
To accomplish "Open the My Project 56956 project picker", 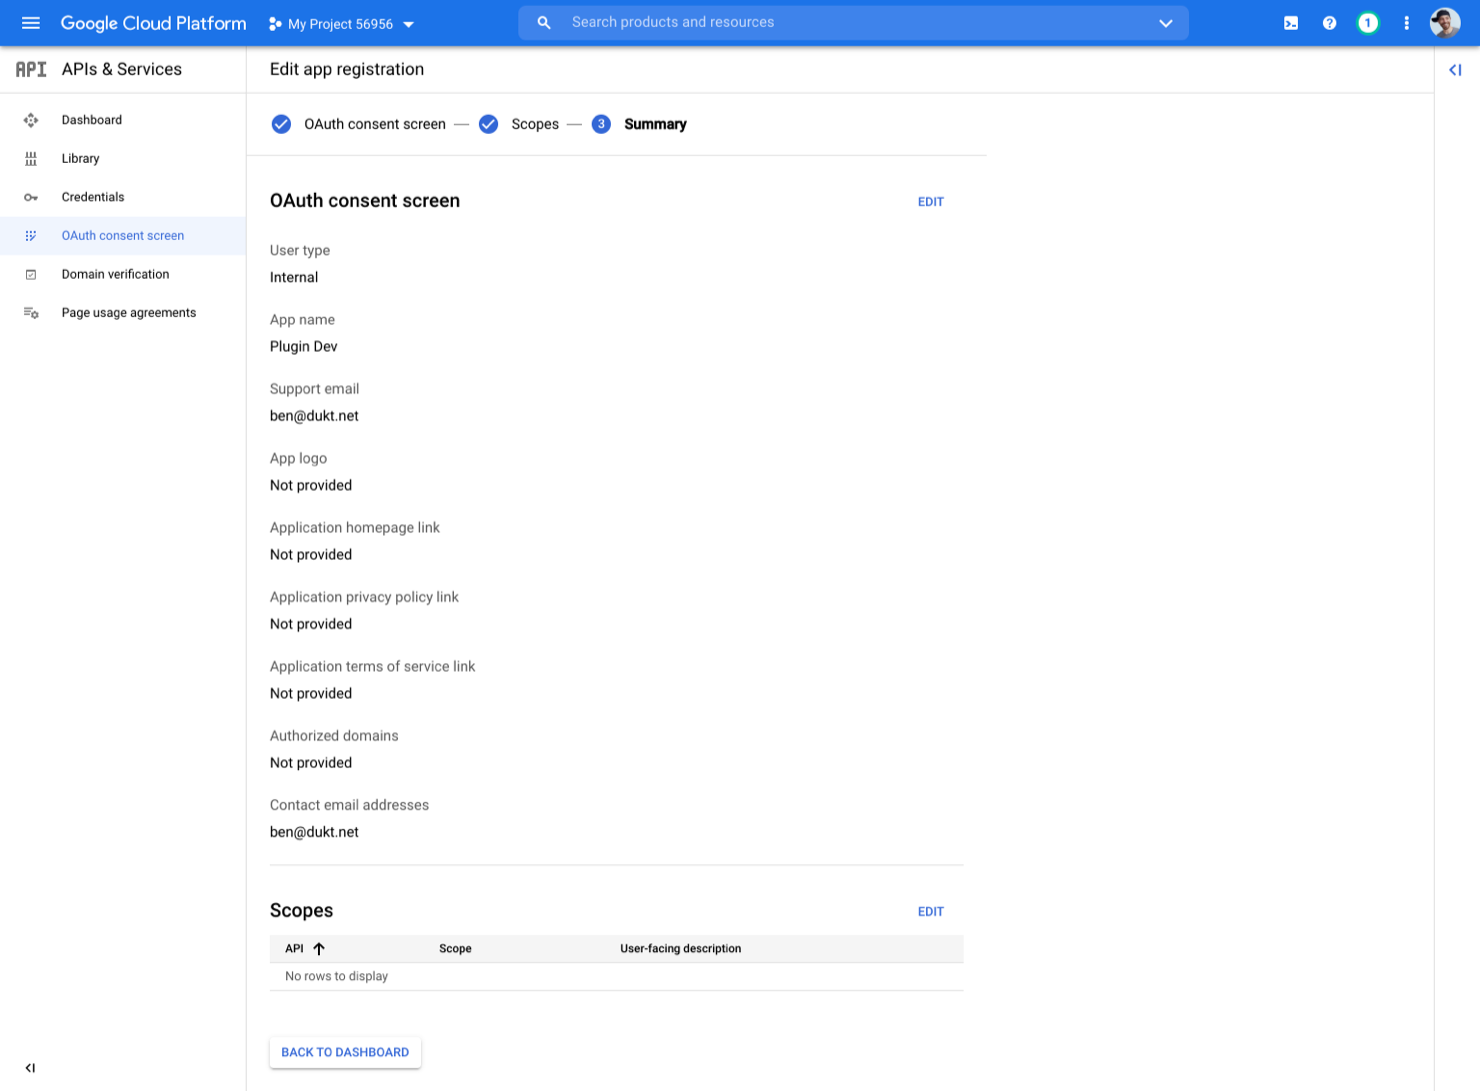I will (x=340, y=23).
